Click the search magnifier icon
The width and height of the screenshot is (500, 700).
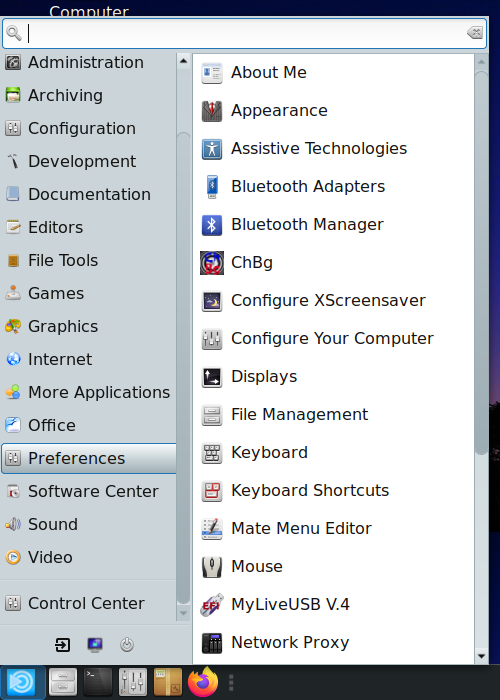pyautogui.click(x=14, y=33)
